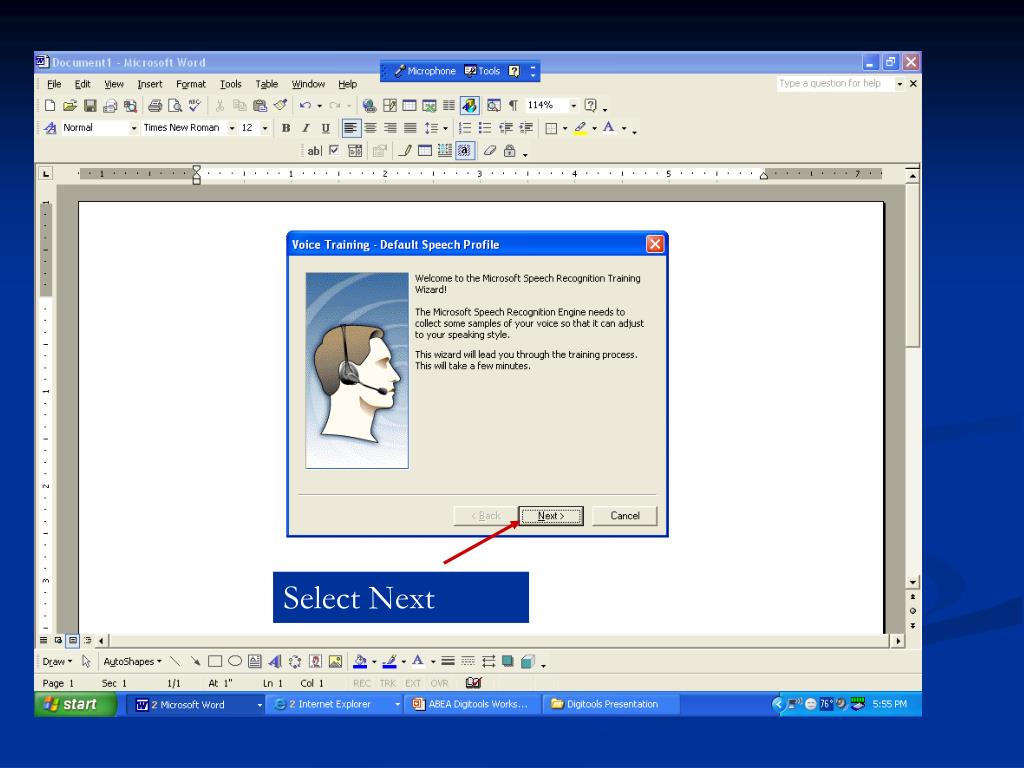The height and width of the screenshot is (768, 1024).
Task: Toggle Bold formatting
Action: click(286, 128)
